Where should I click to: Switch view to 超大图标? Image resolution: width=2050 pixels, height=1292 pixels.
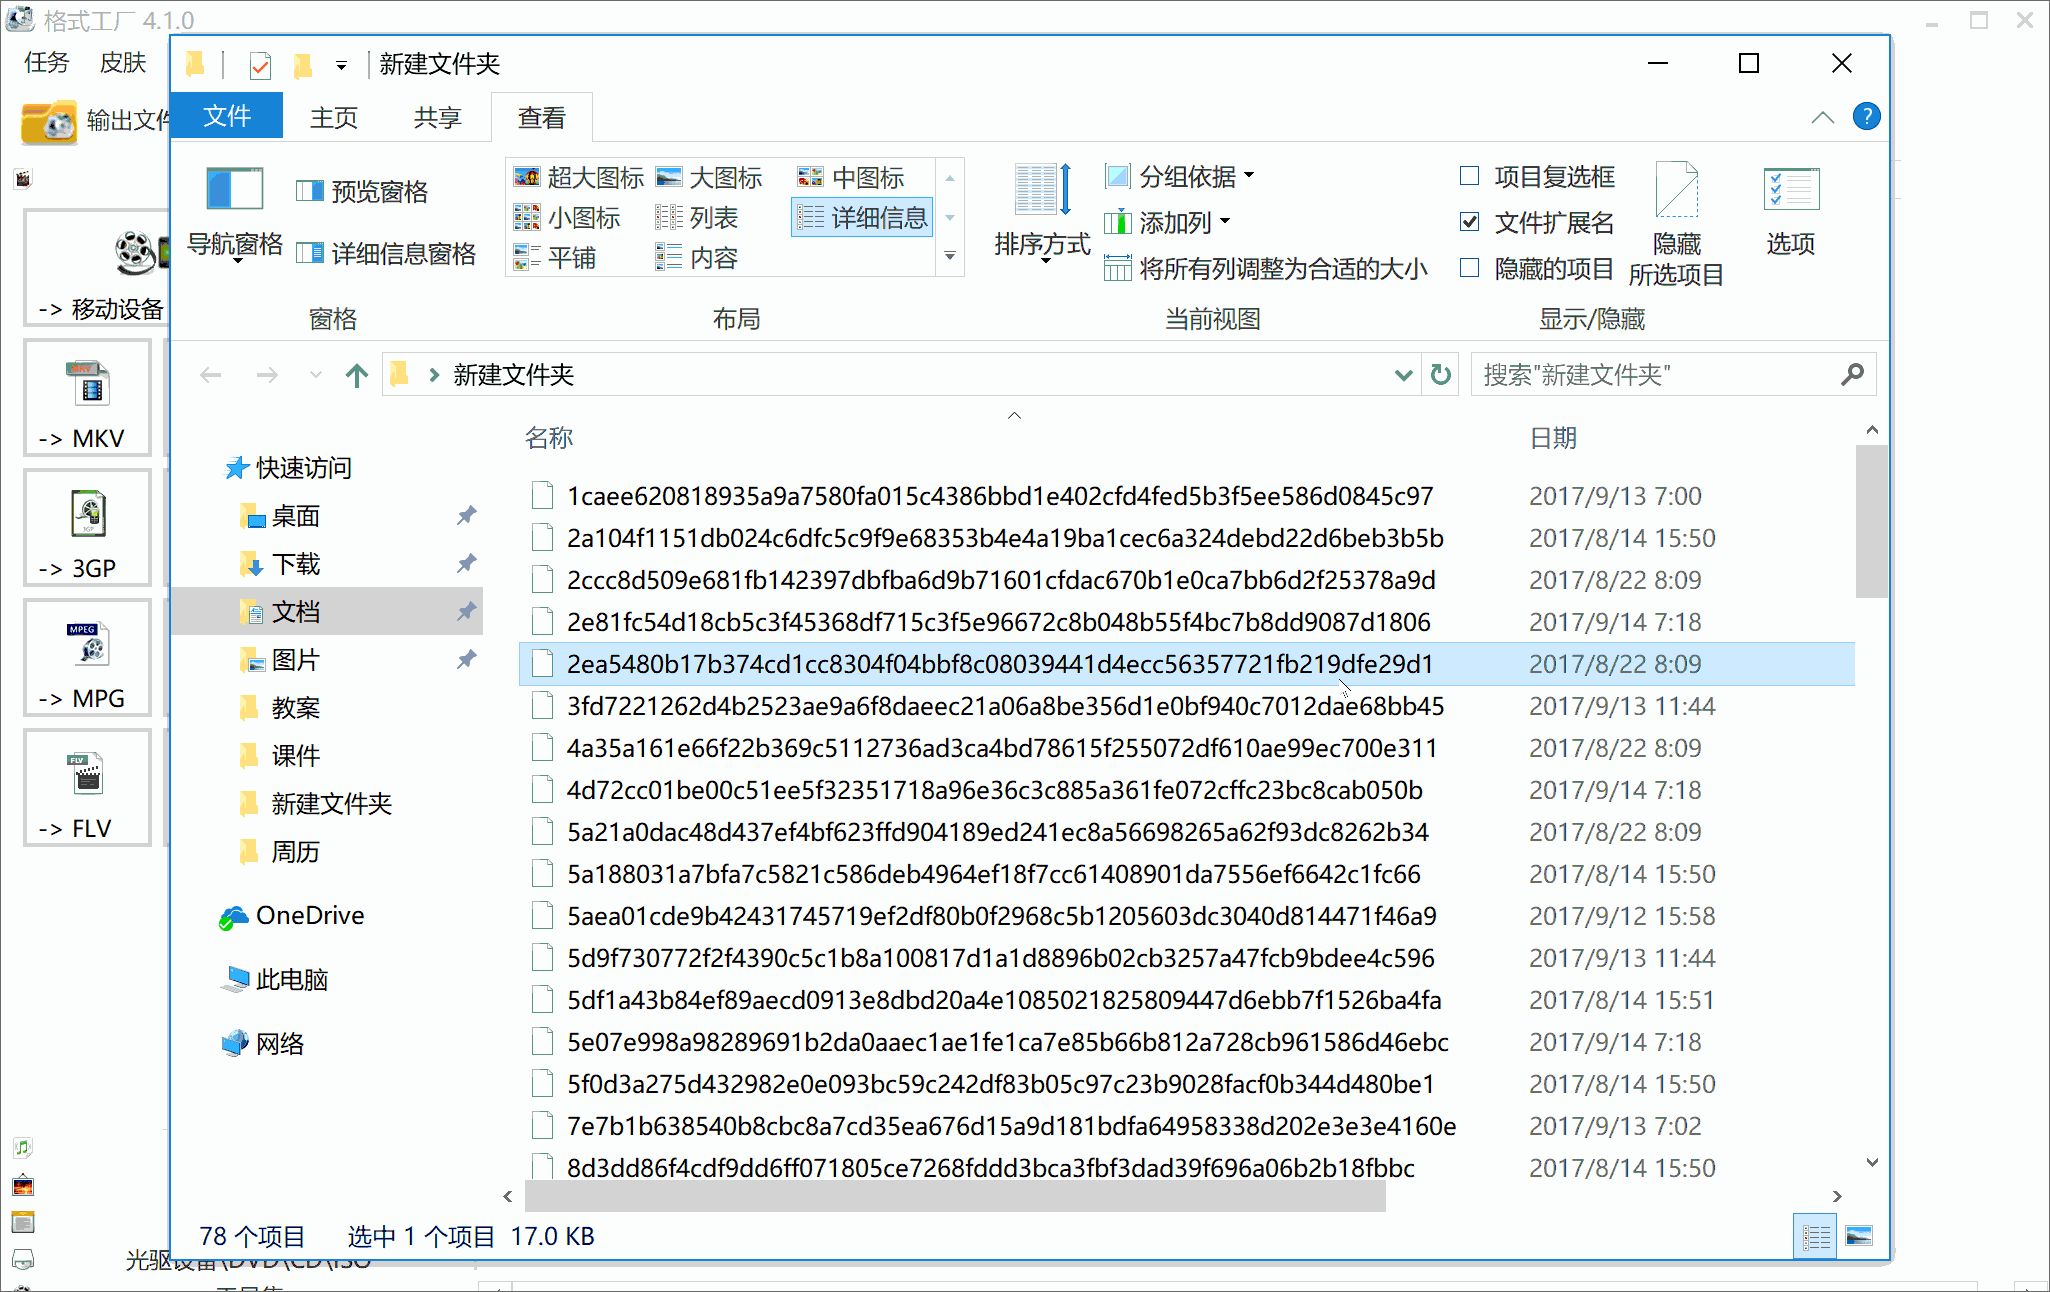[x=578, y=177]
